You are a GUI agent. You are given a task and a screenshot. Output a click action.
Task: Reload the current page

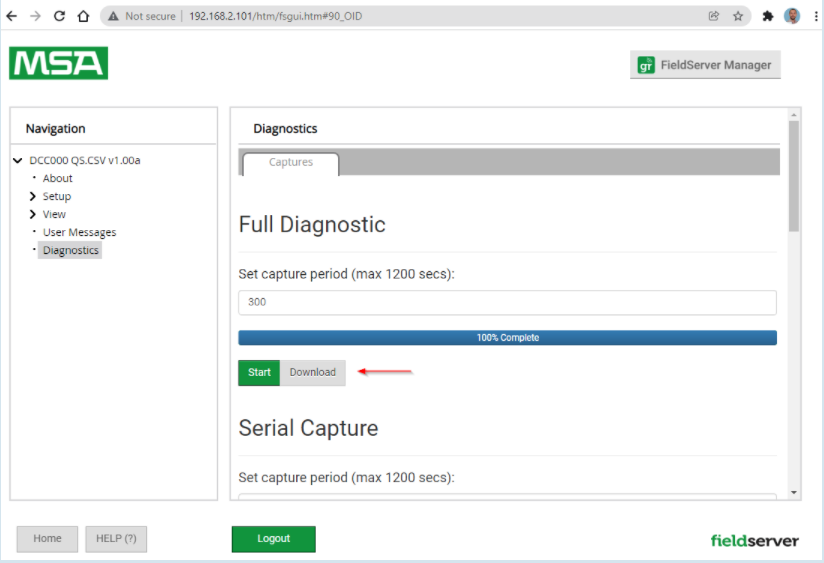pos(59,16)
